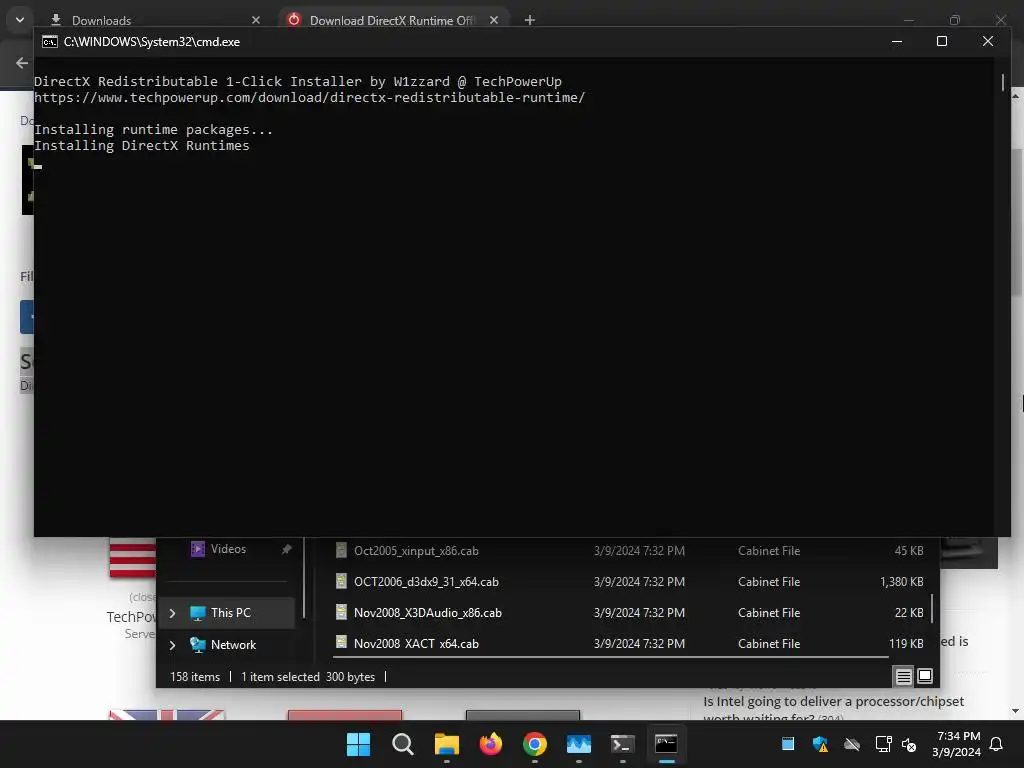
Task: Launch Google Chrome from taskbar
Action: pyautogui.click(x=535, y=744)
